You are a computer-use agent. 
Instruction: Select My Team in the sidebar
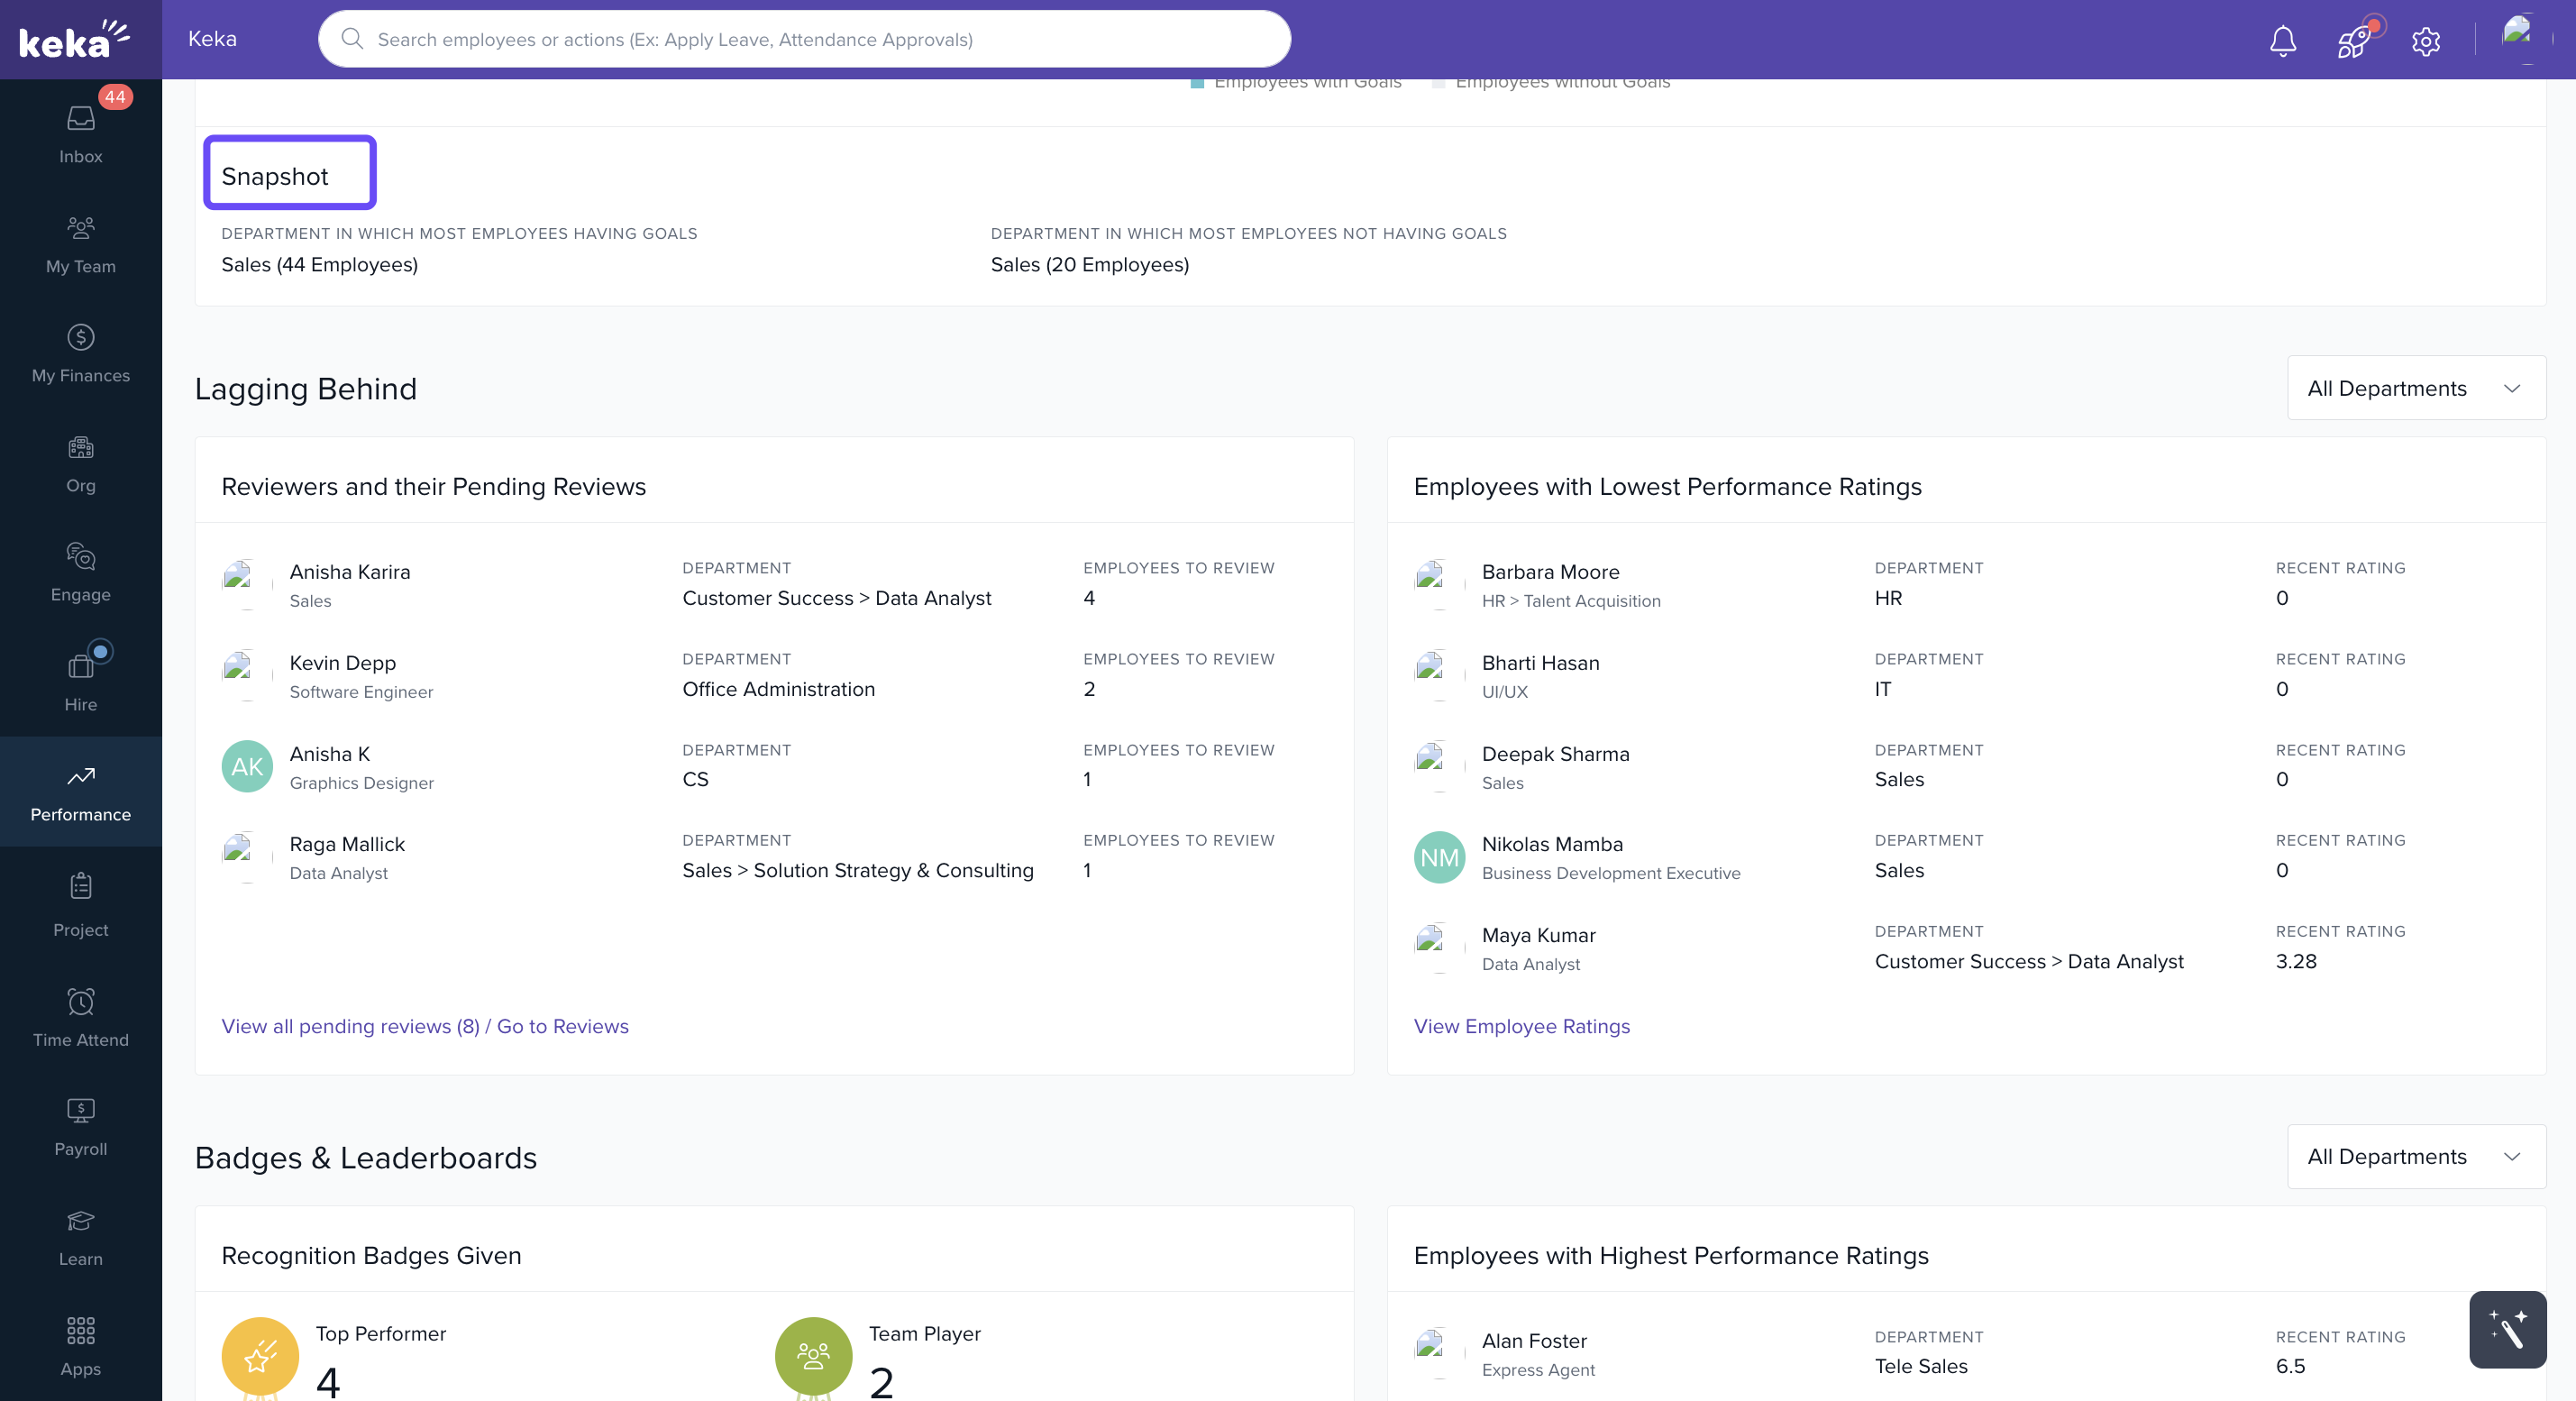click(x=80, y=243)
